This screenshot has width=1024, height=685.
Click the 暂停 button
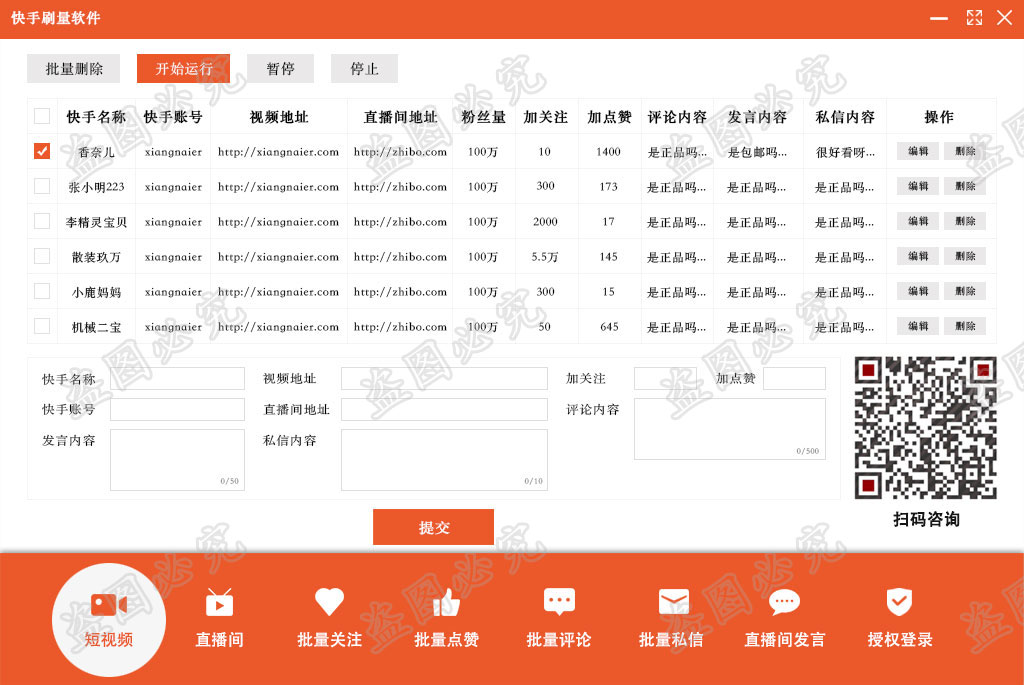tap(281, 69)
